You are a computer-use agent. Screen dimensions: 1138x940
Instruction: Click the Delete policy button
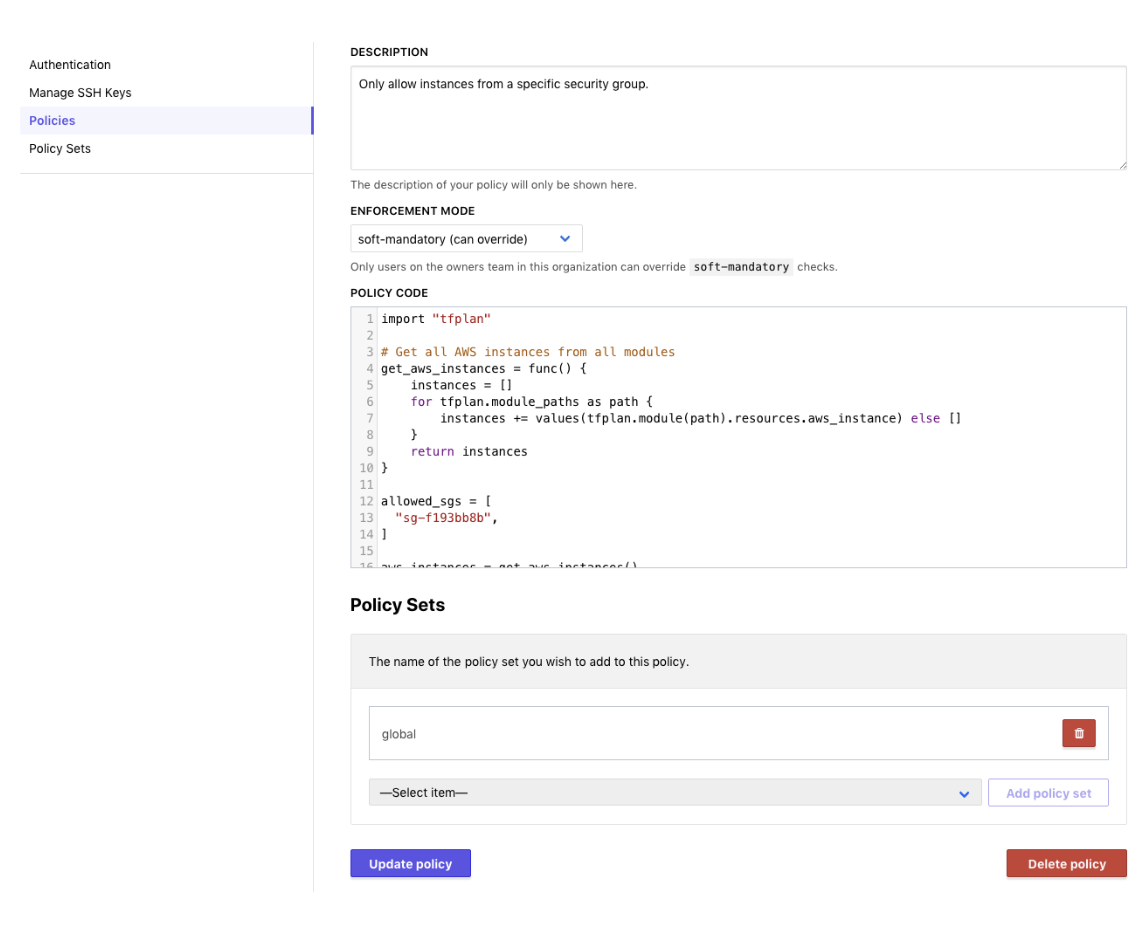point(1066,864)
